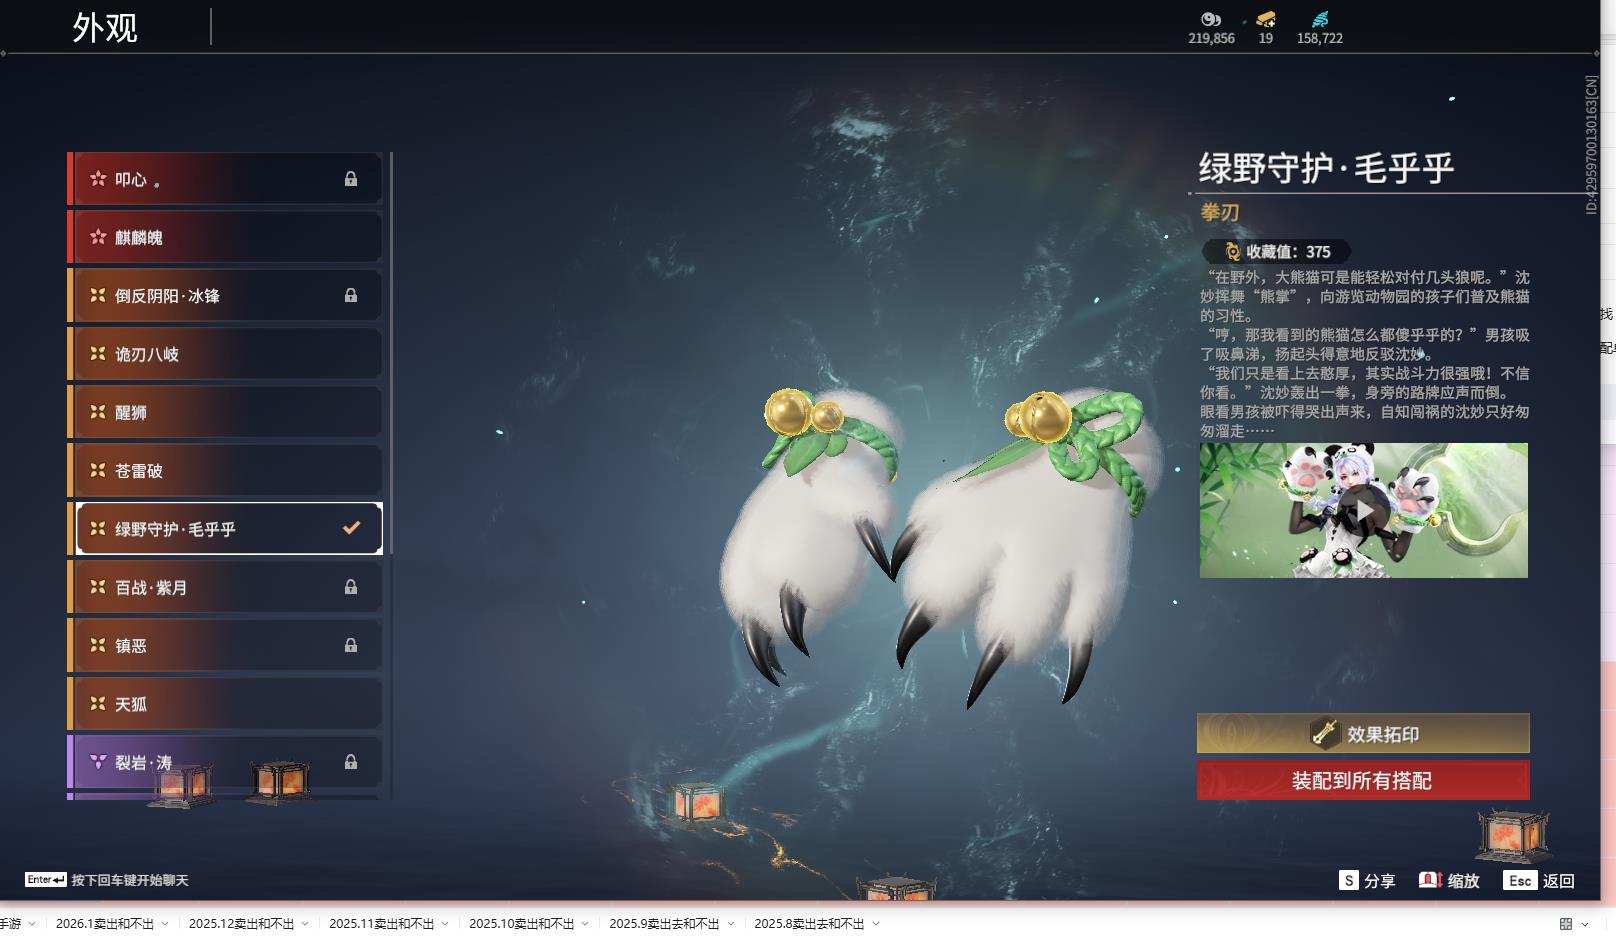Click the purple rarity icon beside 裂岩·涛
Image resolution: width=1616 pixels, height=939 pixels.
pyautogui.click(x=98, y=761)
